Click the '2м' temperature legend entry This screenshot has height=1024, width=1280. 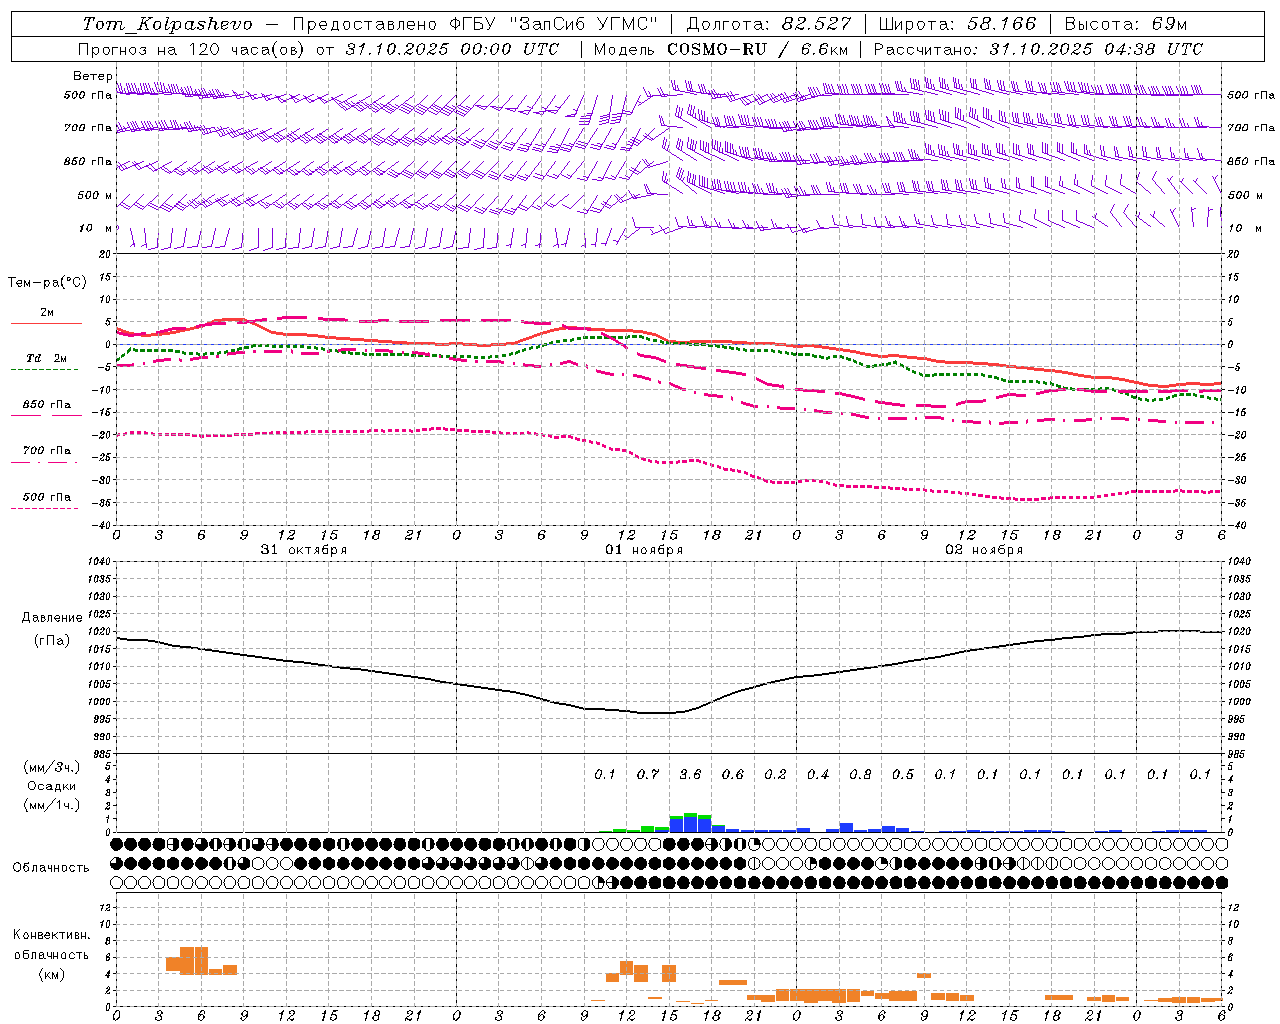(x=47, y=312)
